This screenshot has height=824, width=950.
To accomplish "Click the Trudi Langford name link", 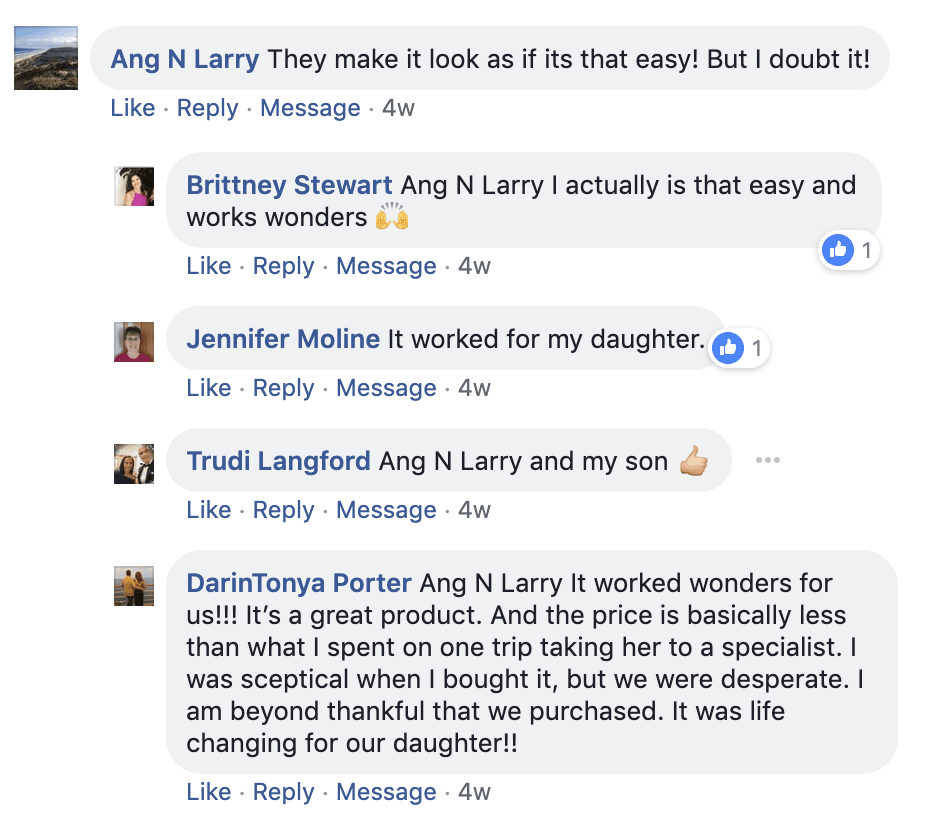I will coord(279,461).
